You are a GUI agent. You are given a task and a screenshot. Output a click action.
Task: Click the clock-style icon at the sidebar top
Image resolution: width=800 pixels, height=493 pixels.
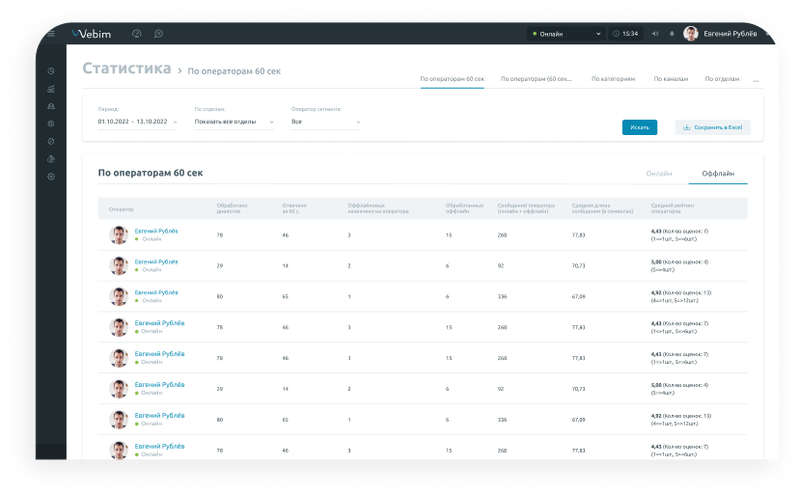[x=51, y=71]
